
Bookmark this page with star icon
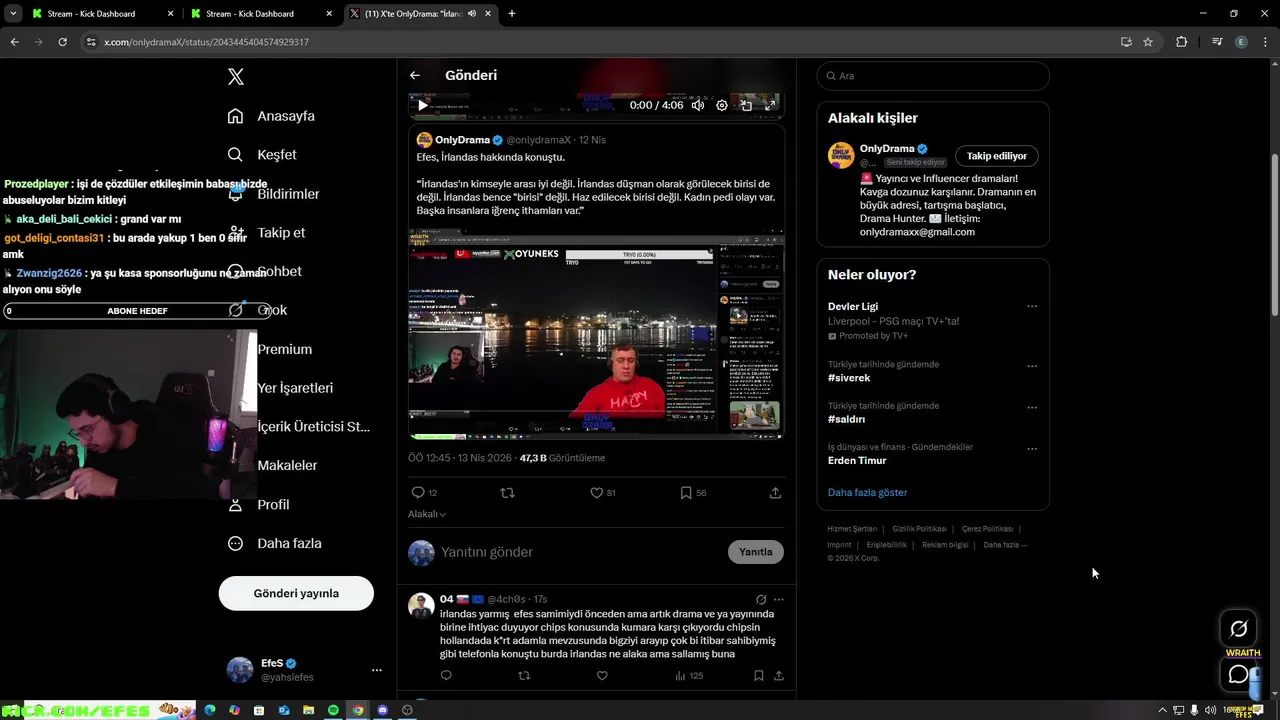tap(1148, 42)
